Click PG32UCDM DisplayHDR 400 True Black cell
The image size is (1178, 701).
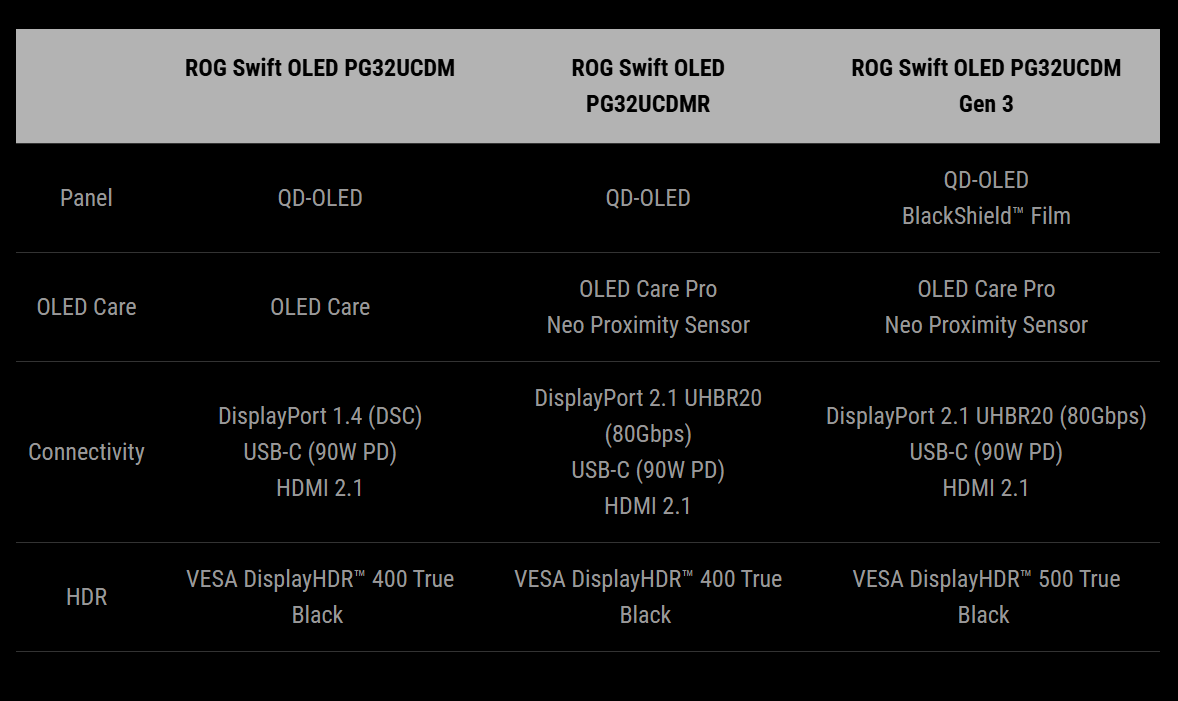coord(320,597)
